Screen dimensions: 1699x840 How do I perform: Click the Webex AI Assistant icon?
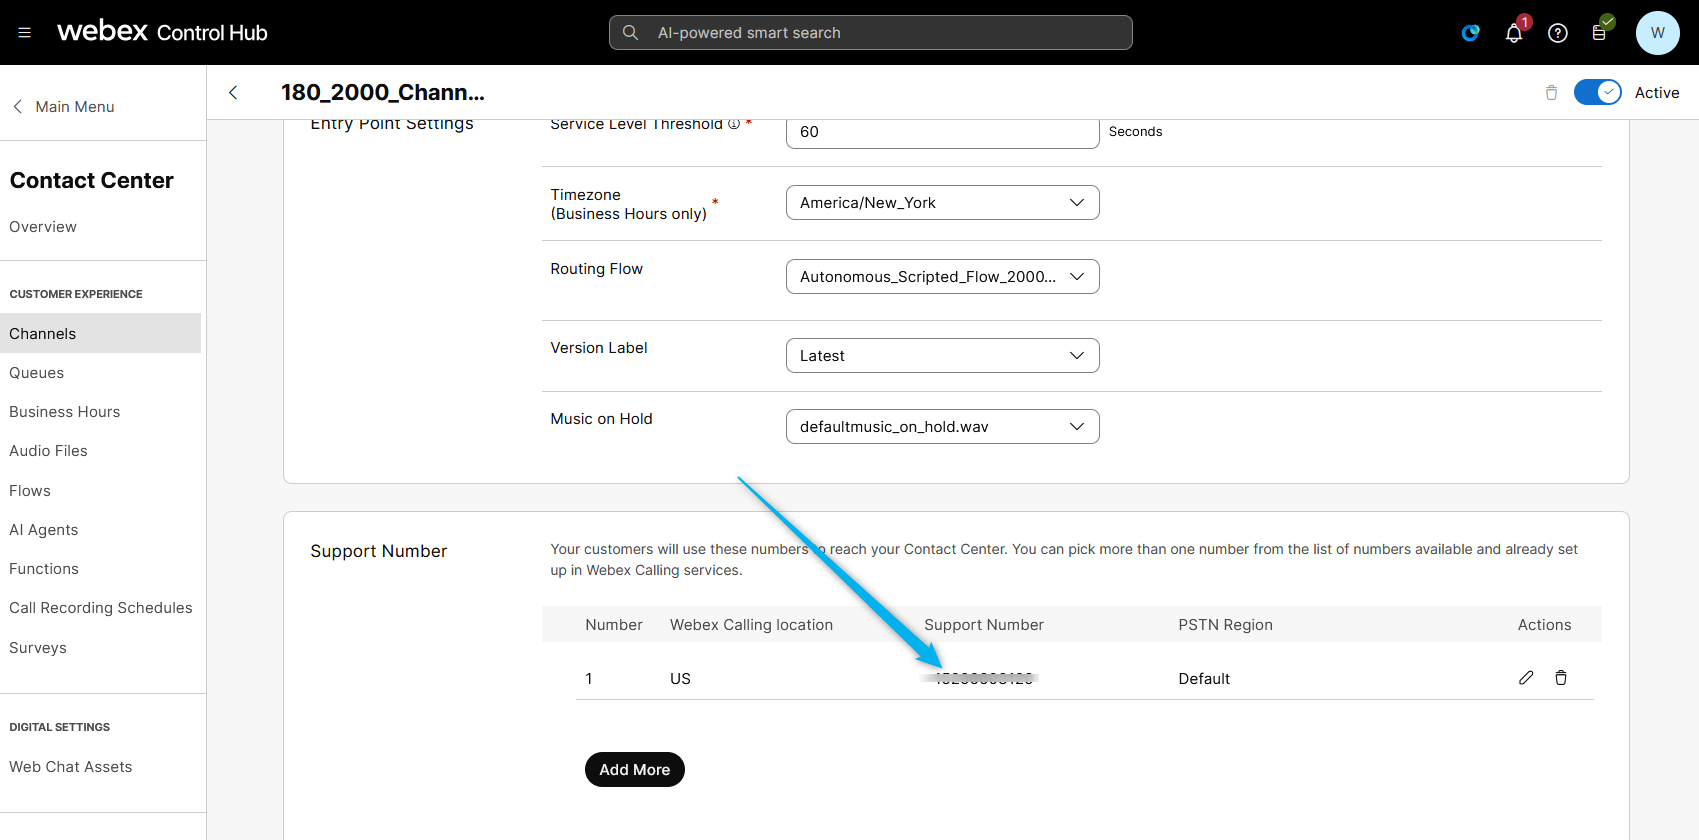1470,33
